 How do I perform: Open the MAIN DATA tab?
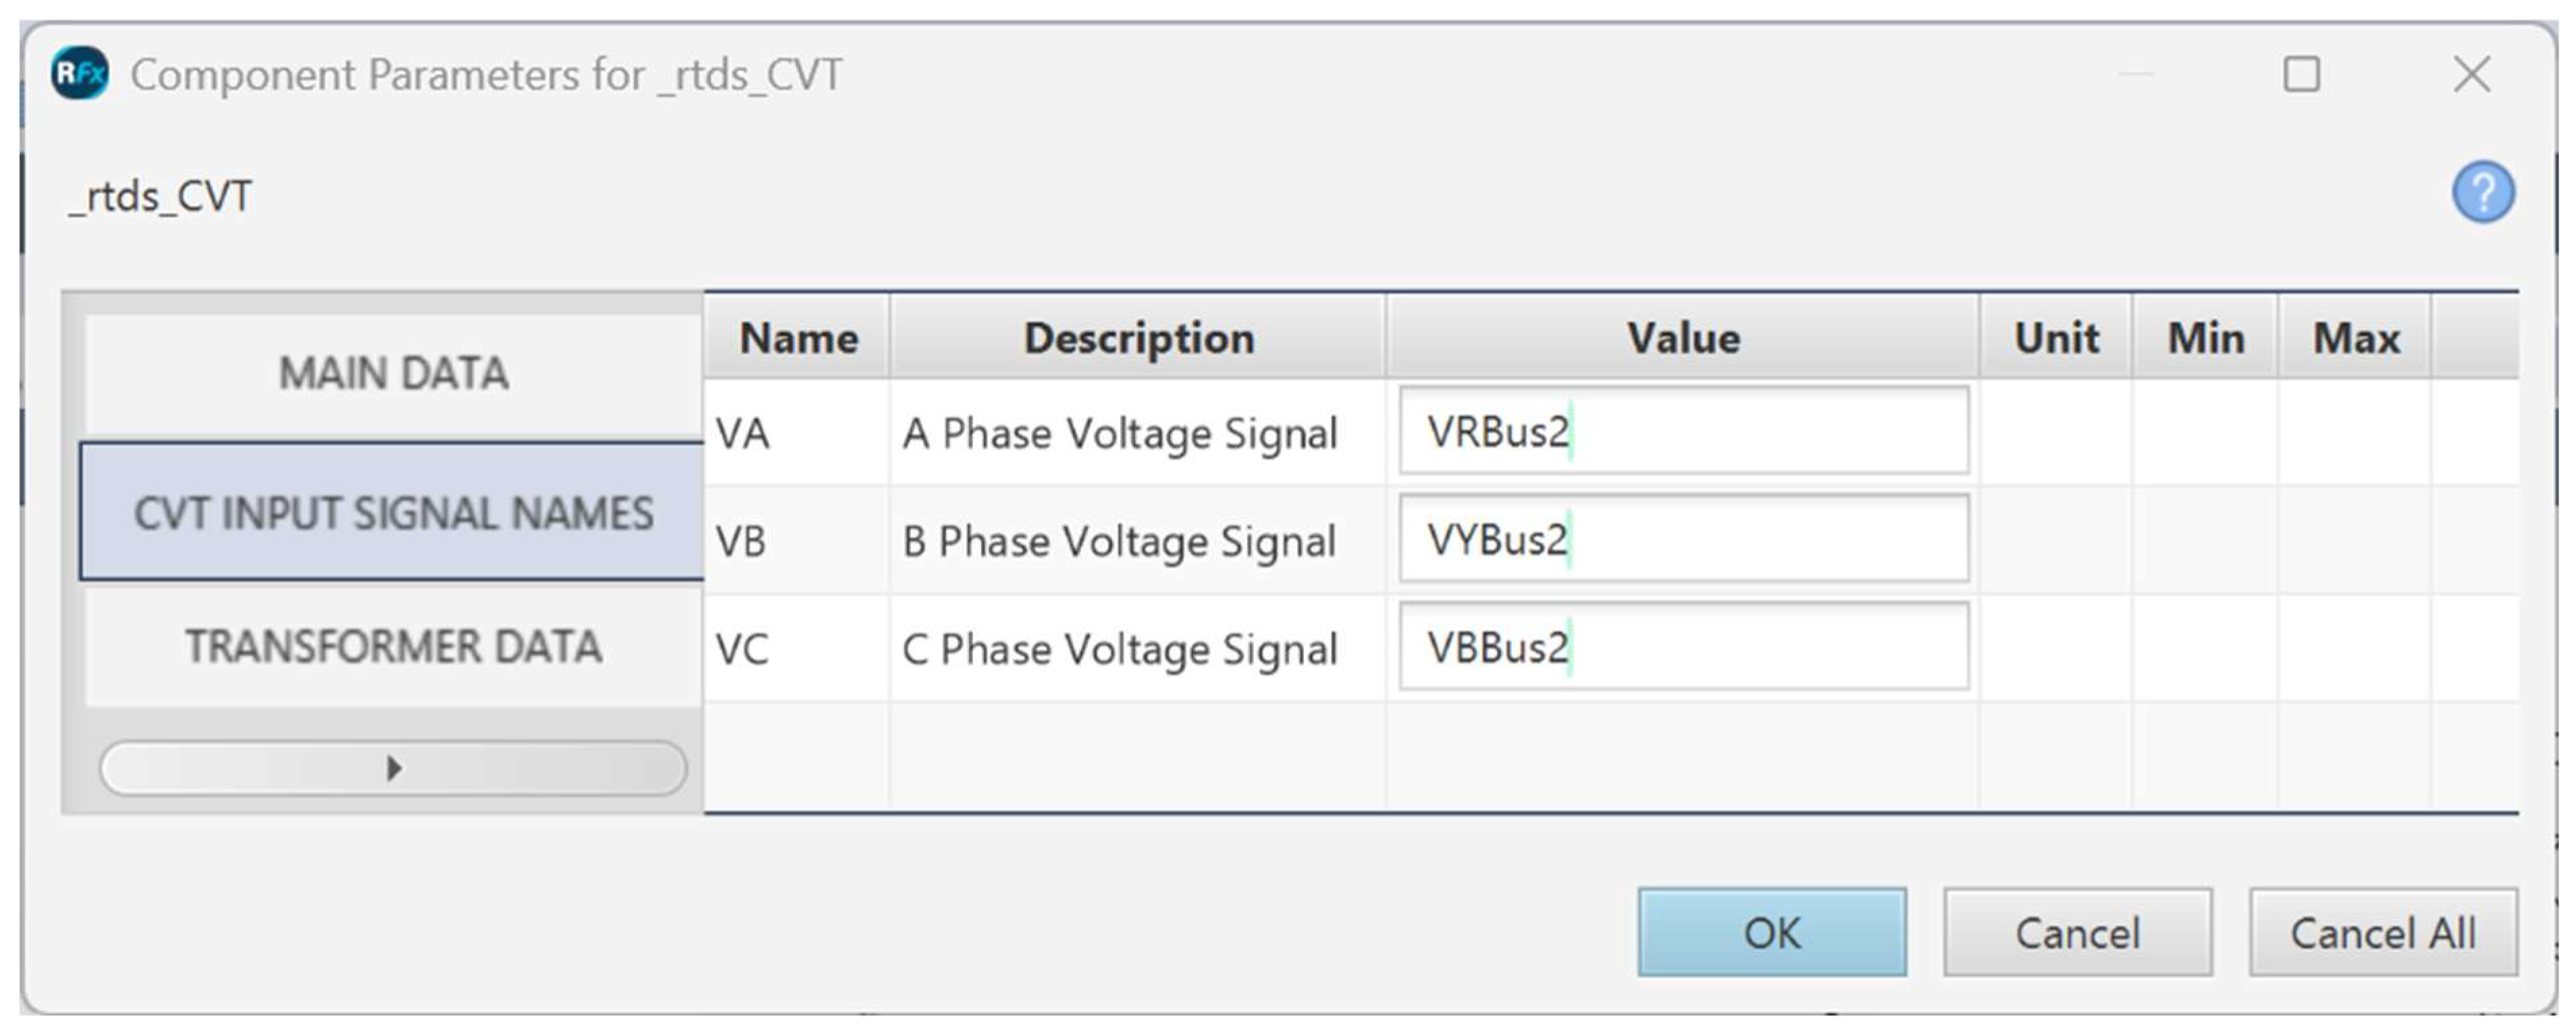[393, 374]
